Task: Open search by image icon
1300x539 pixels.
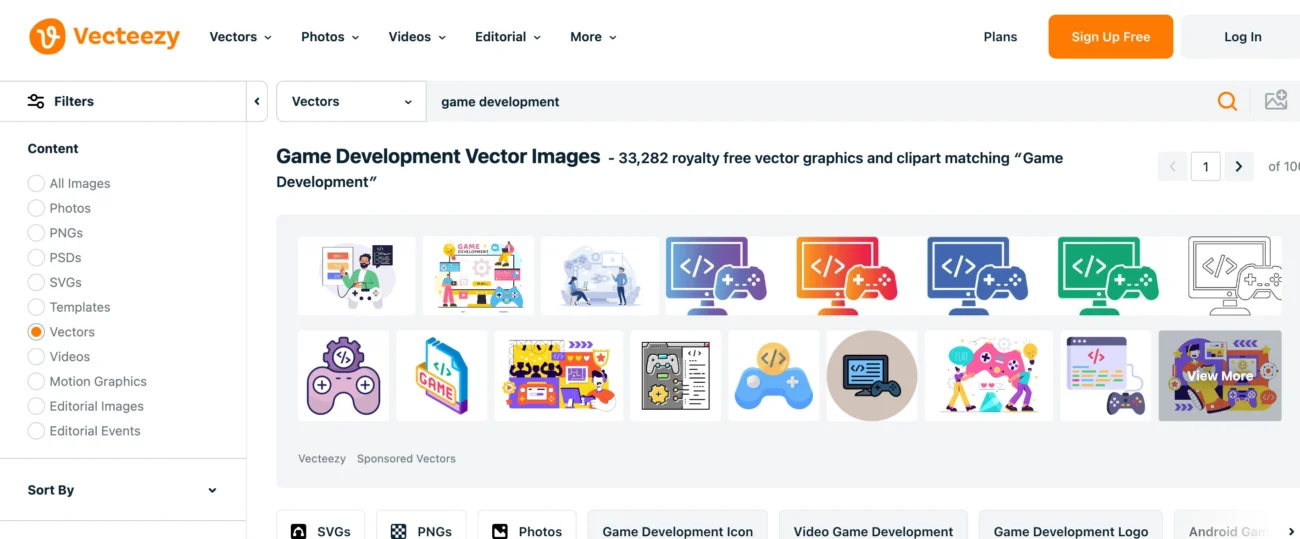Action: 1275,101
